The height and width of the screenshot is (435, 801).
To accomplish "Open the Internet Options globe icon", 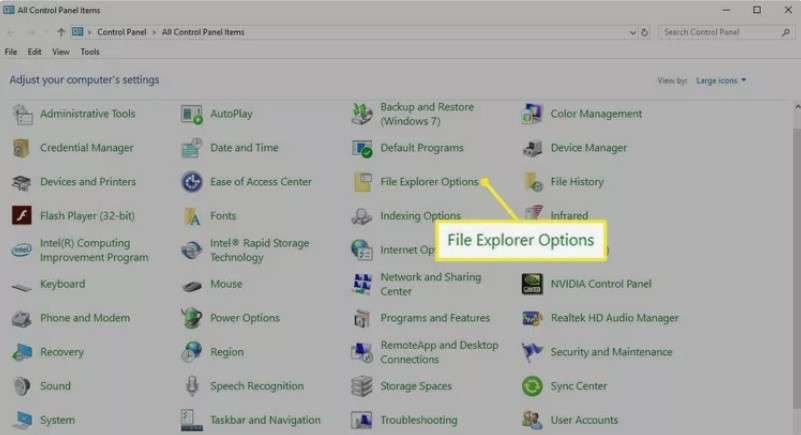I will coord(362,250).
